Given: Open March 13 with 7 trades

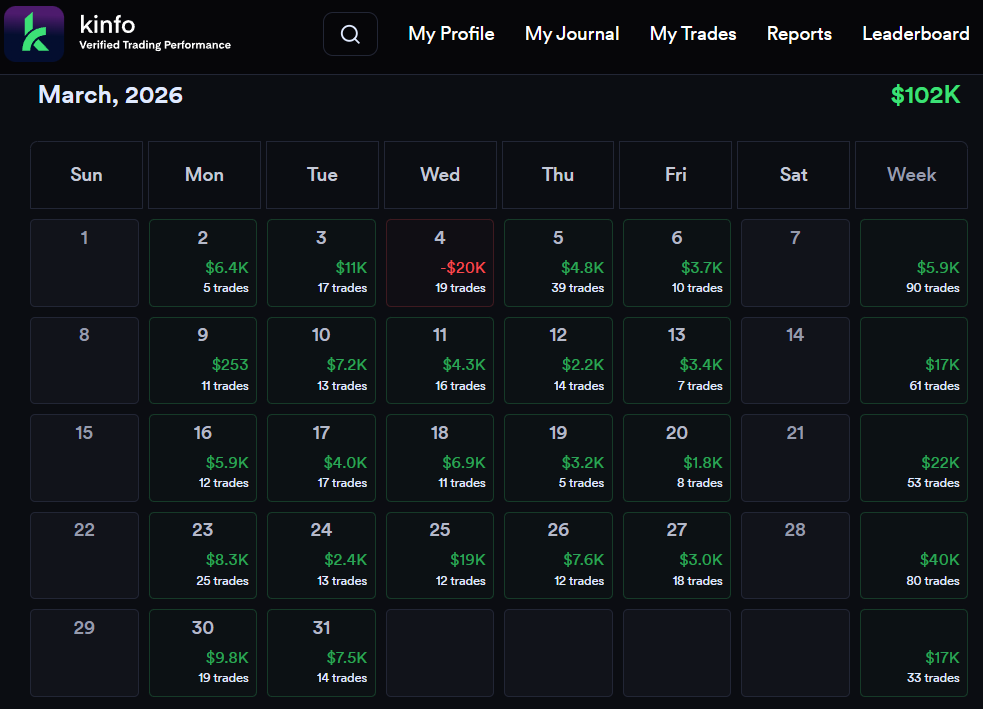Looking at the screenshot, I should (677, 360).
